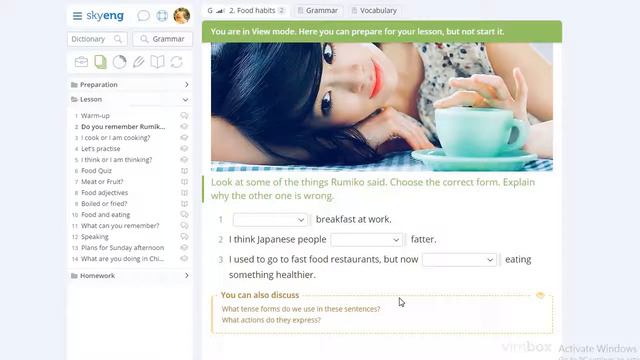Switch to the Grammar tab

point(318,11)
